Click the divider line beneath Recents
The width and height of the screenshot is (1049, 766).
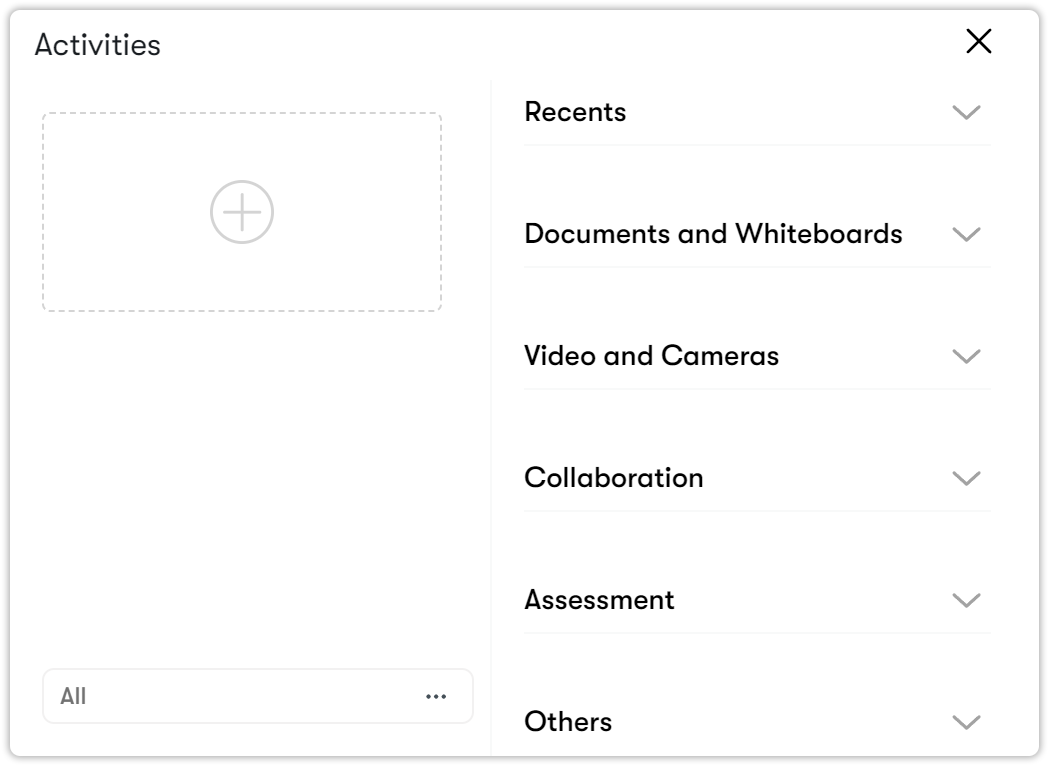coord(757,145)
